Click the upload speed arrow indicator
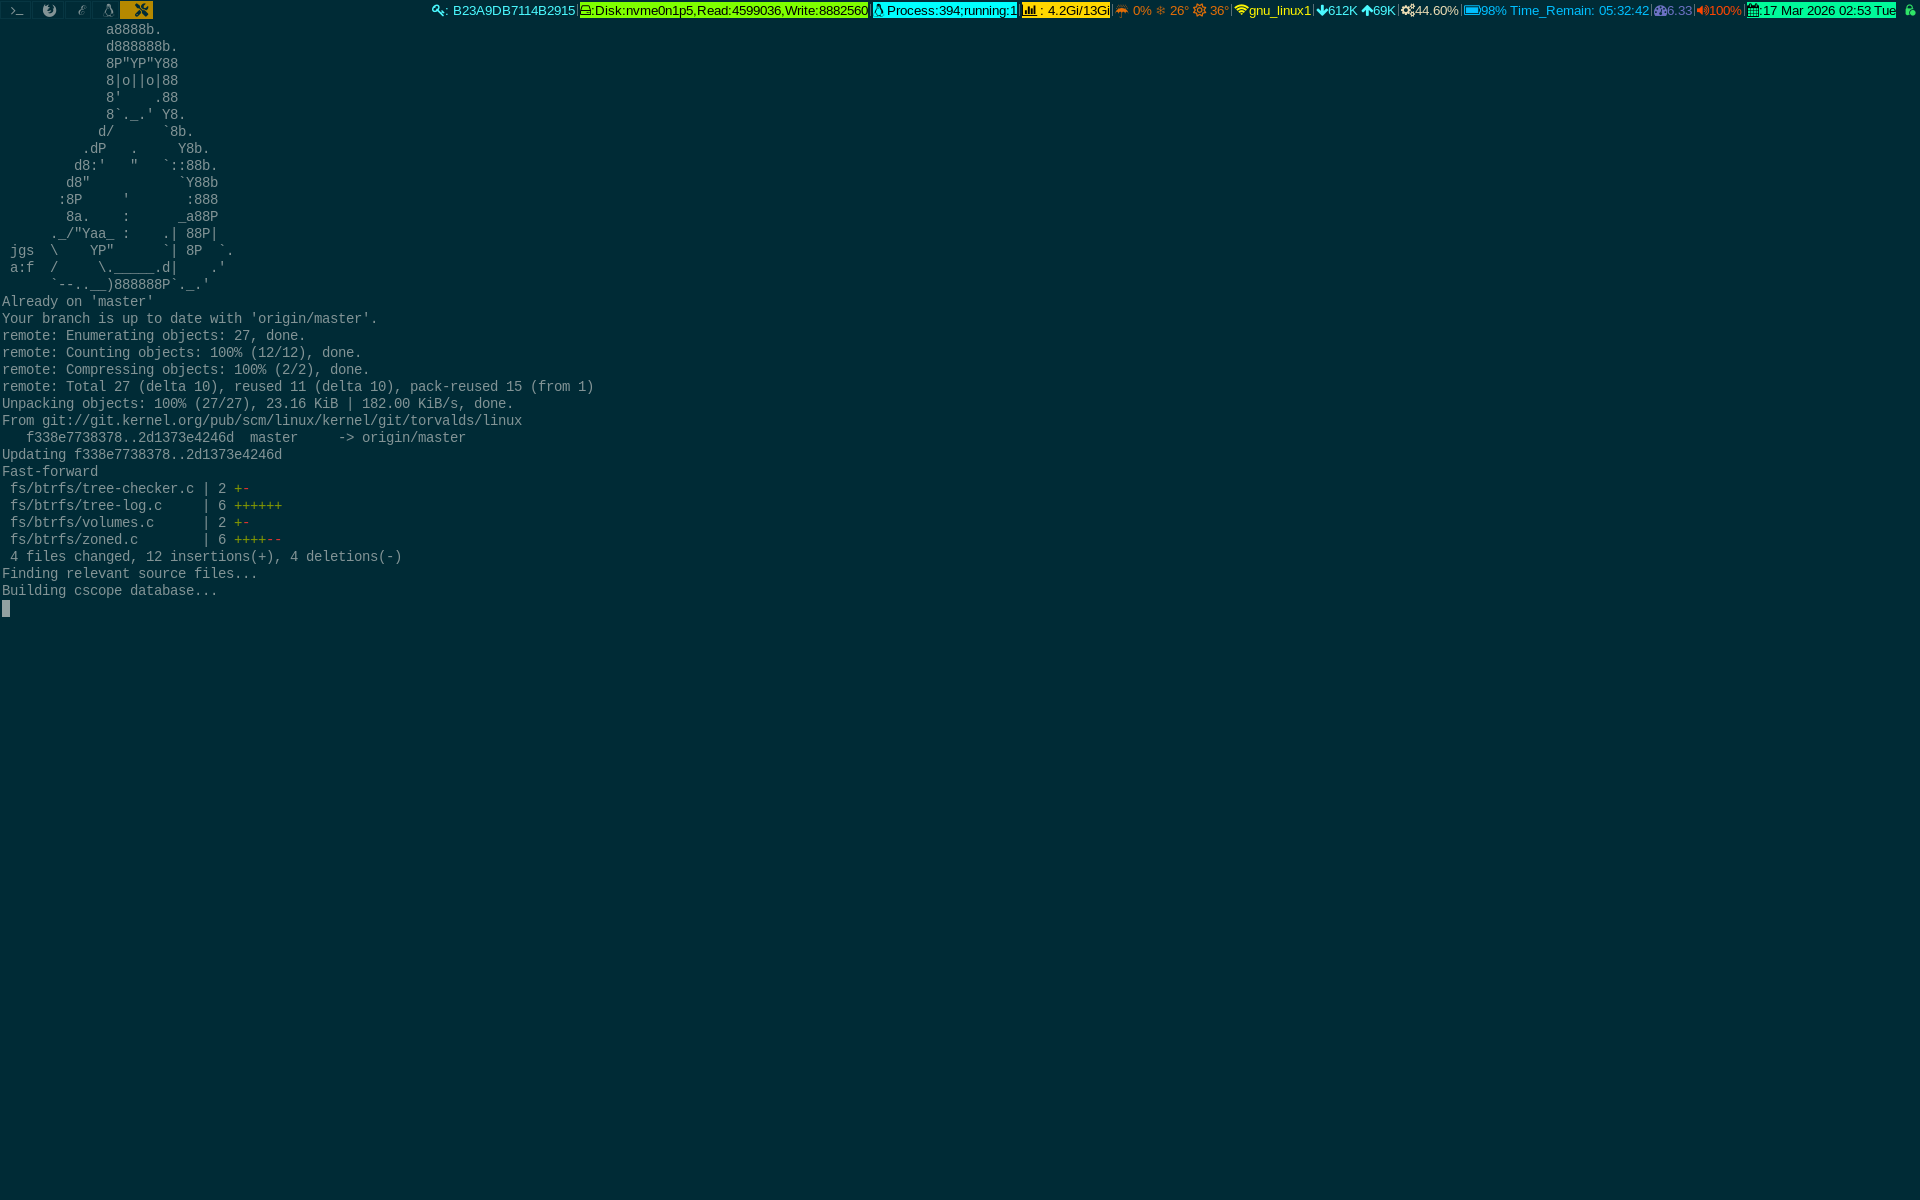 (1378, 10)
